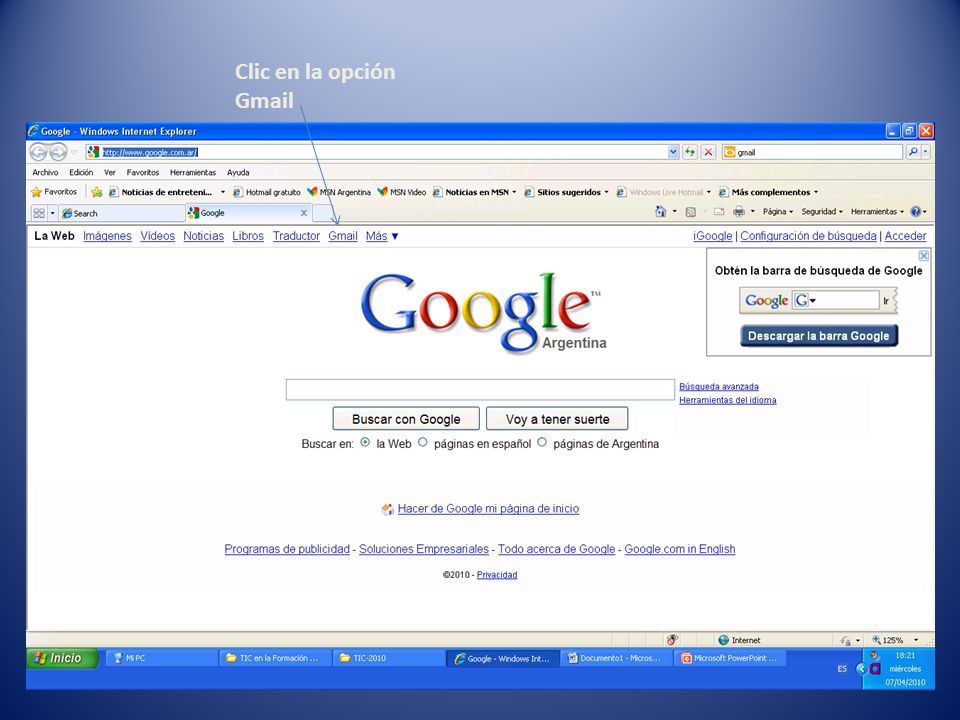Click the Traductor link
This screenshot has width=960, height=720.
pyautogui.click(x=296, y=236)
